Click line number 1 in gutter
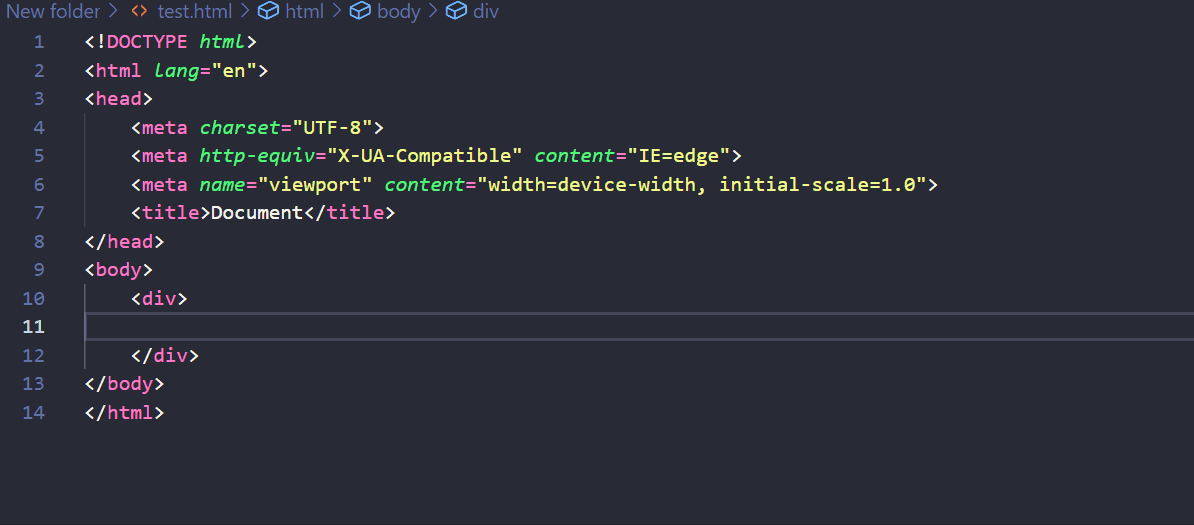1194x525 pixels. [x=39, y=42]
